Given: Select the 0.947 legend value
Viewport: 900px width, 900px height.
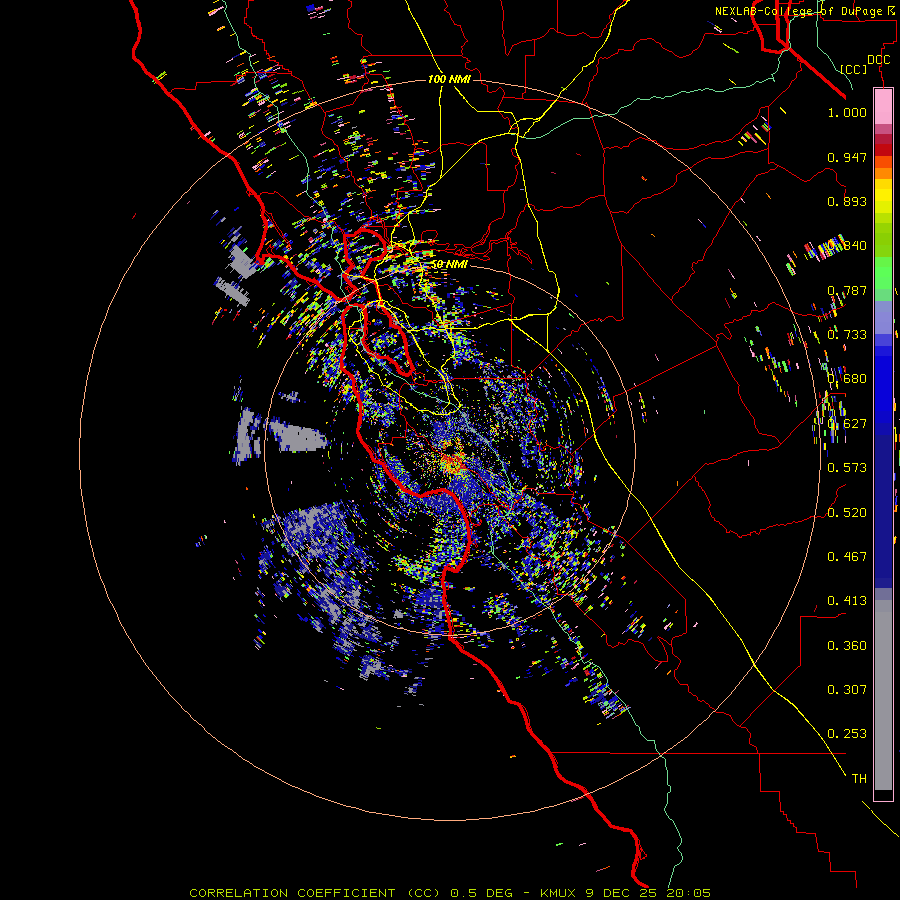Looking at the screenshot, I should click(x=847, y=157).
